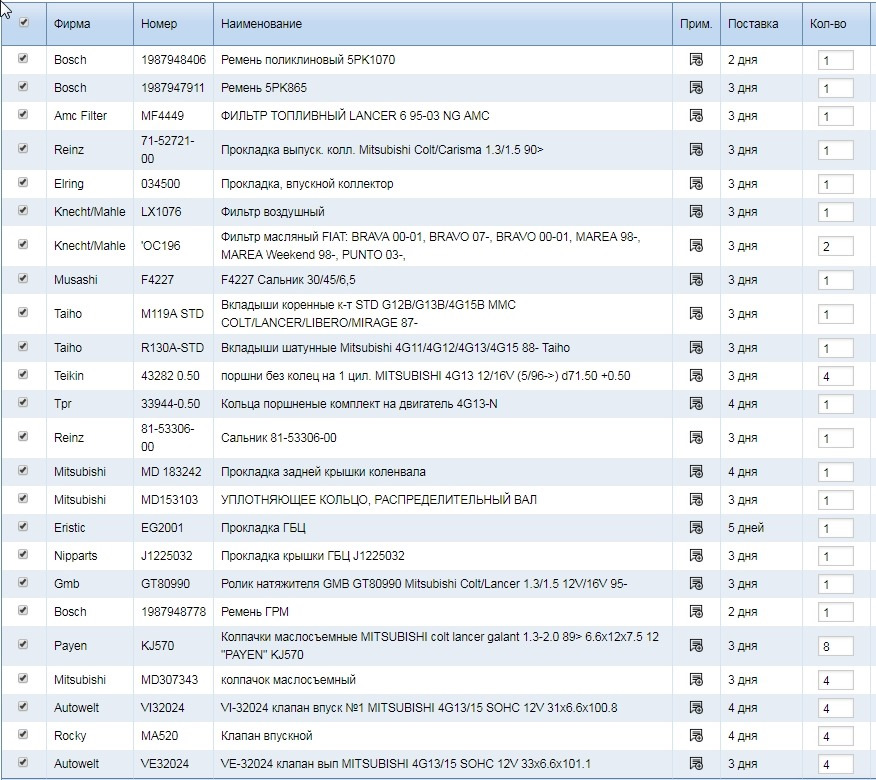Toggle checkbox for Musashi F4227
876x780 pixels.
[x=23, y=278]
